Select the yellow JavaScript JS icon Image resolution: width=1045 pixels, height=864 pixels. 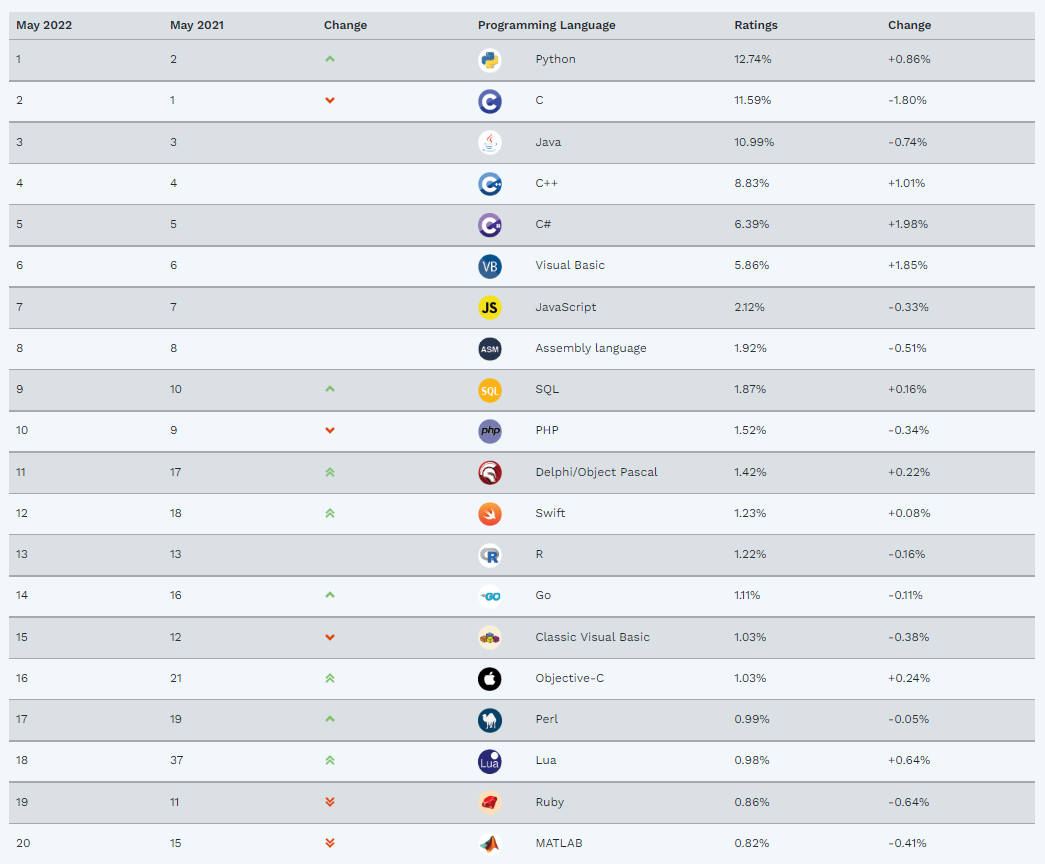click(x=490, y=307)
